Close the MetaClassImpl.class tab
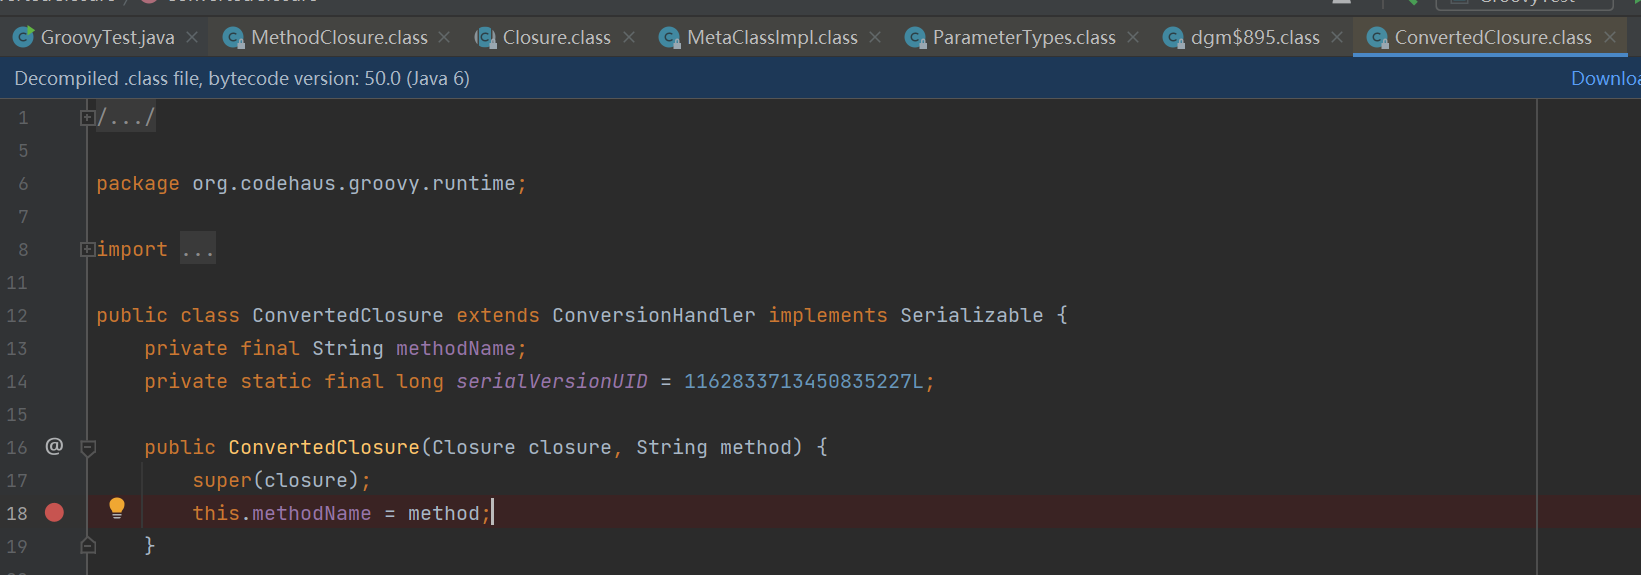The height and width of the screenshot is (575, 1641). pos(875,37)
